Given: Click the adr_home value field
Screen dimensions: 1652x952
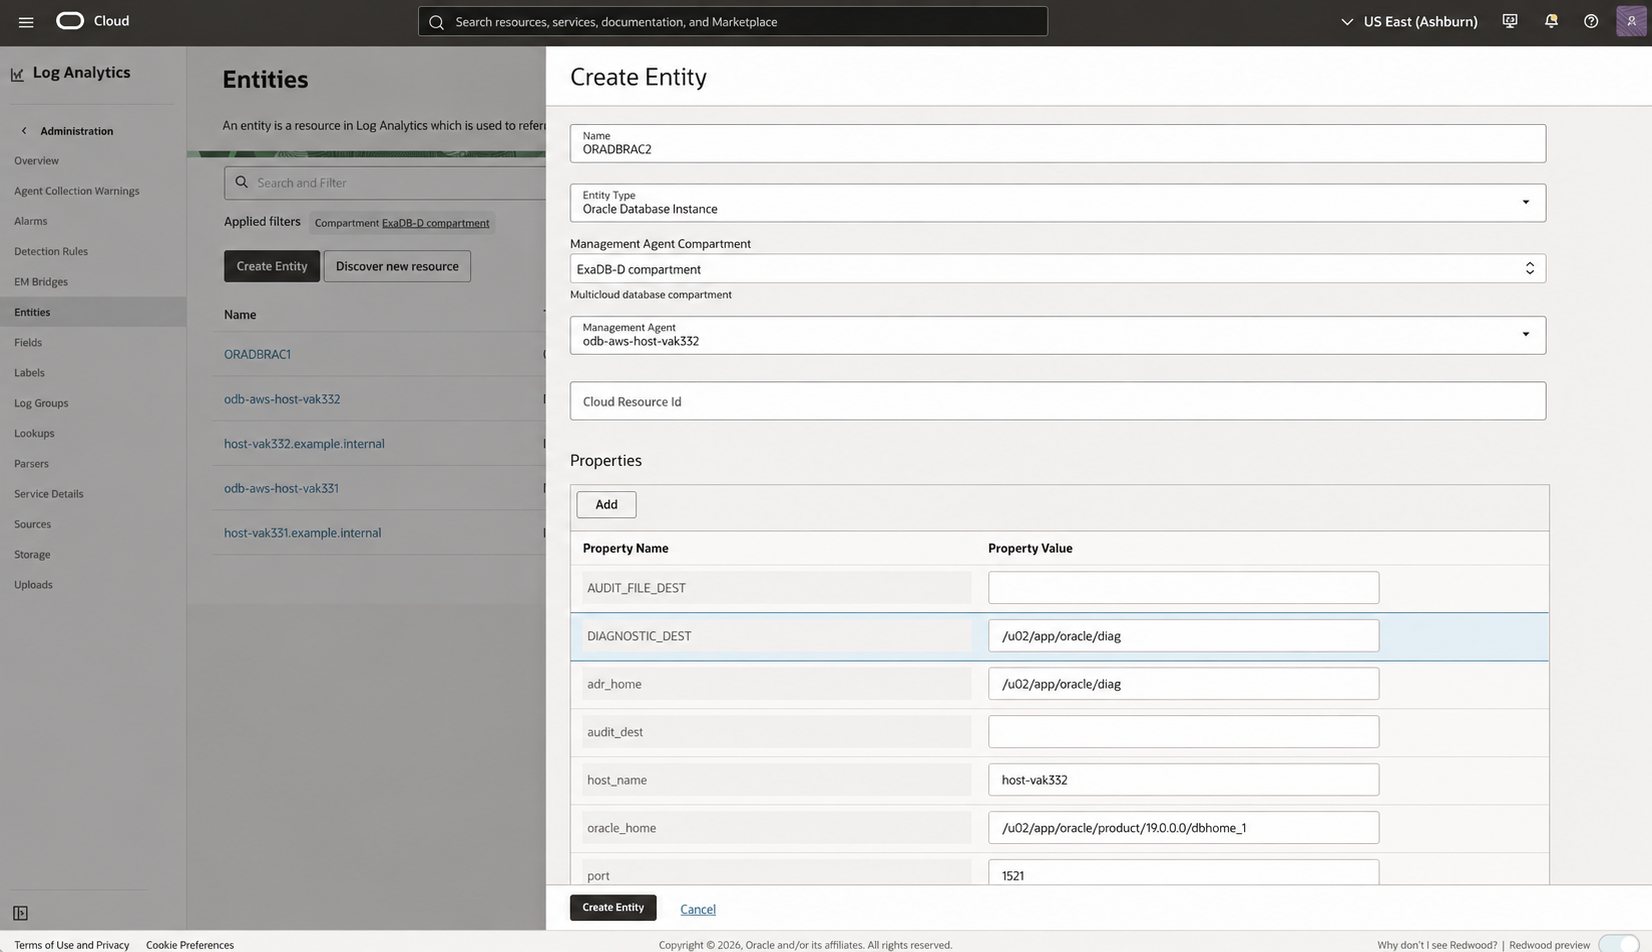Looking at the screenshot, I should click(1184, 684).
